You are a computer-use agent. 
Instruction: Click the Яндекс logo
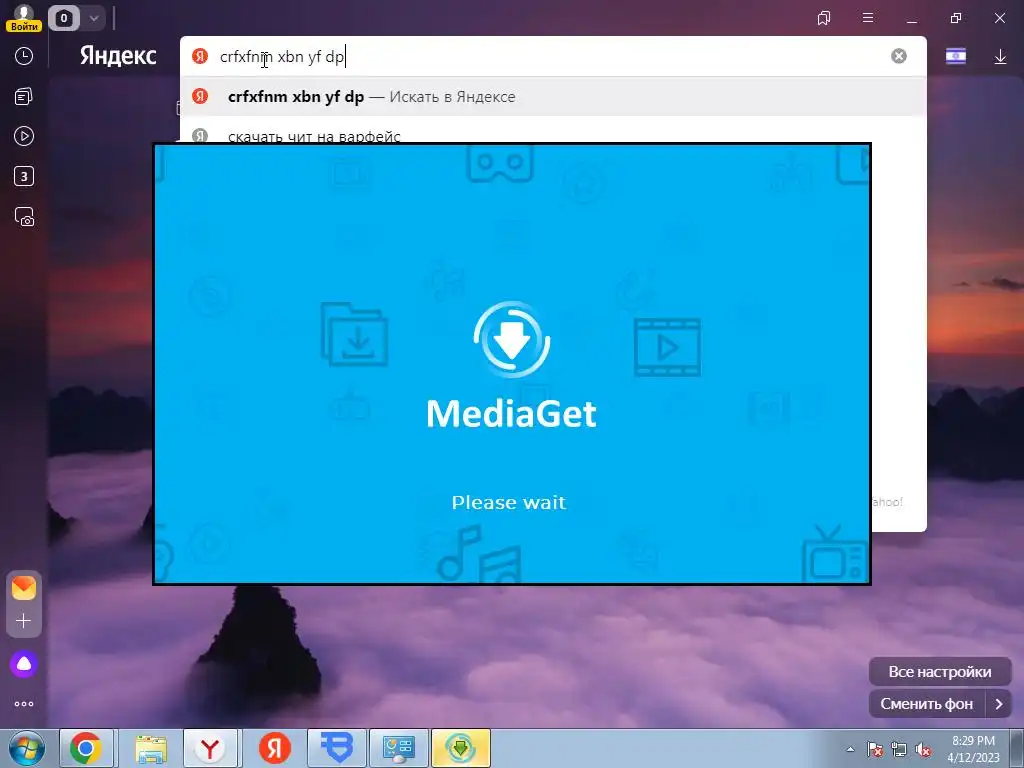(118, 56)
